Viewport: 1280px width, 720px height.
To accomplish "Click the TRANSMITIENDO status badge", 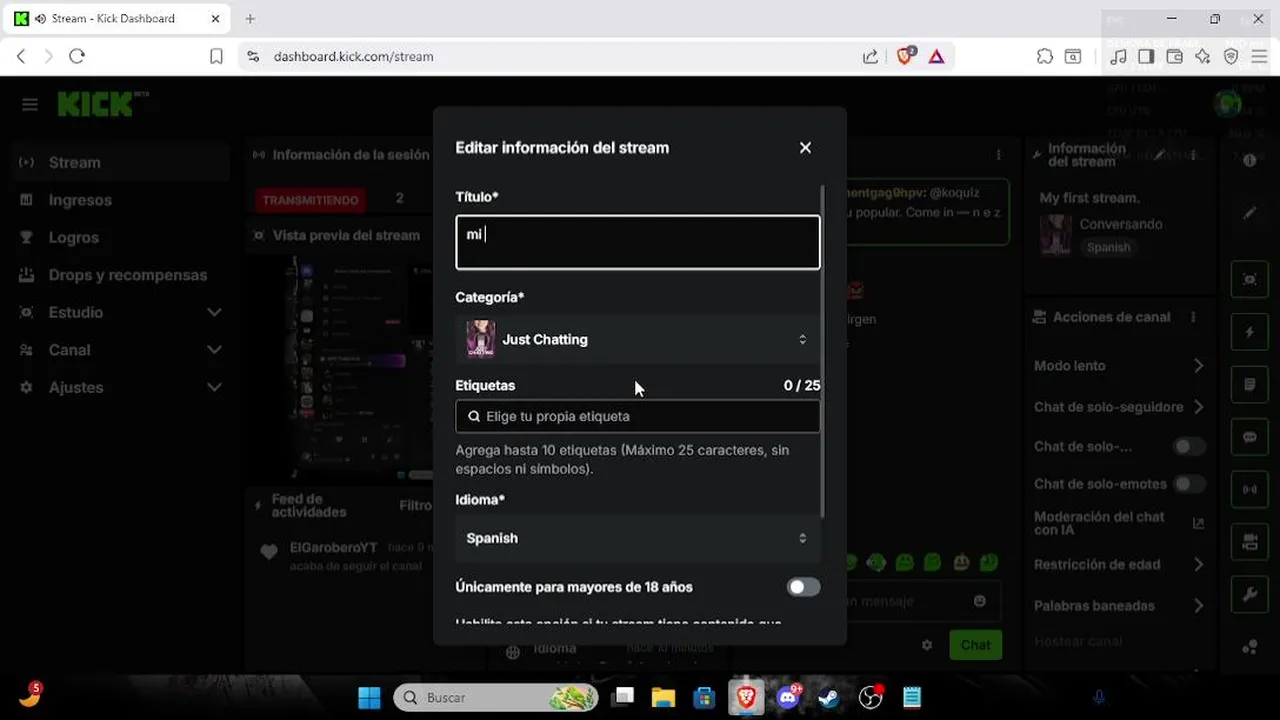I will [x=310, y=200].
